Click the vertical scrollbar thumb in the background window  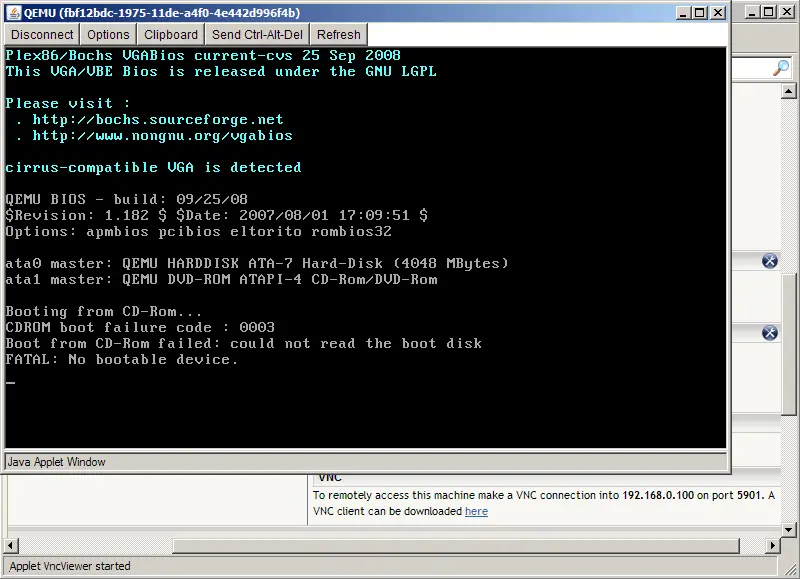coord(788,343)
